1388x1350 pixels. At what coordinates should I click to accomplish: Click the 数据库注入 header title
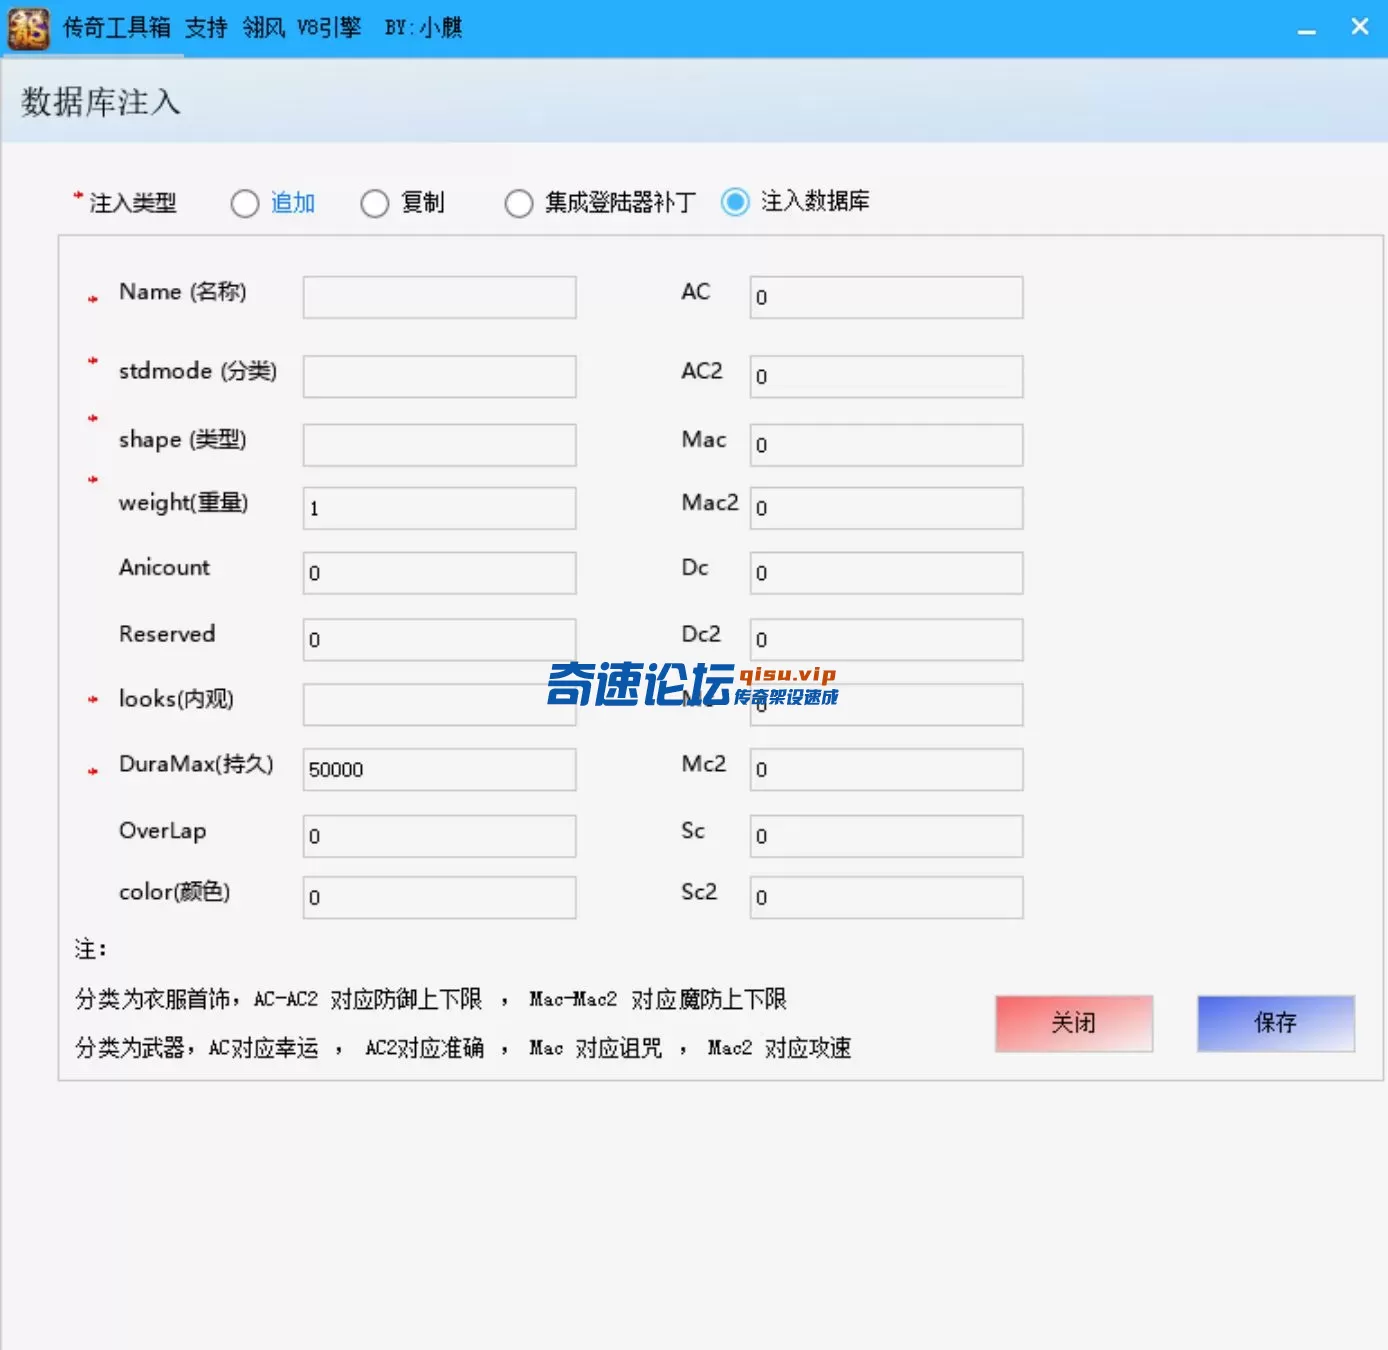pos(101,102)
